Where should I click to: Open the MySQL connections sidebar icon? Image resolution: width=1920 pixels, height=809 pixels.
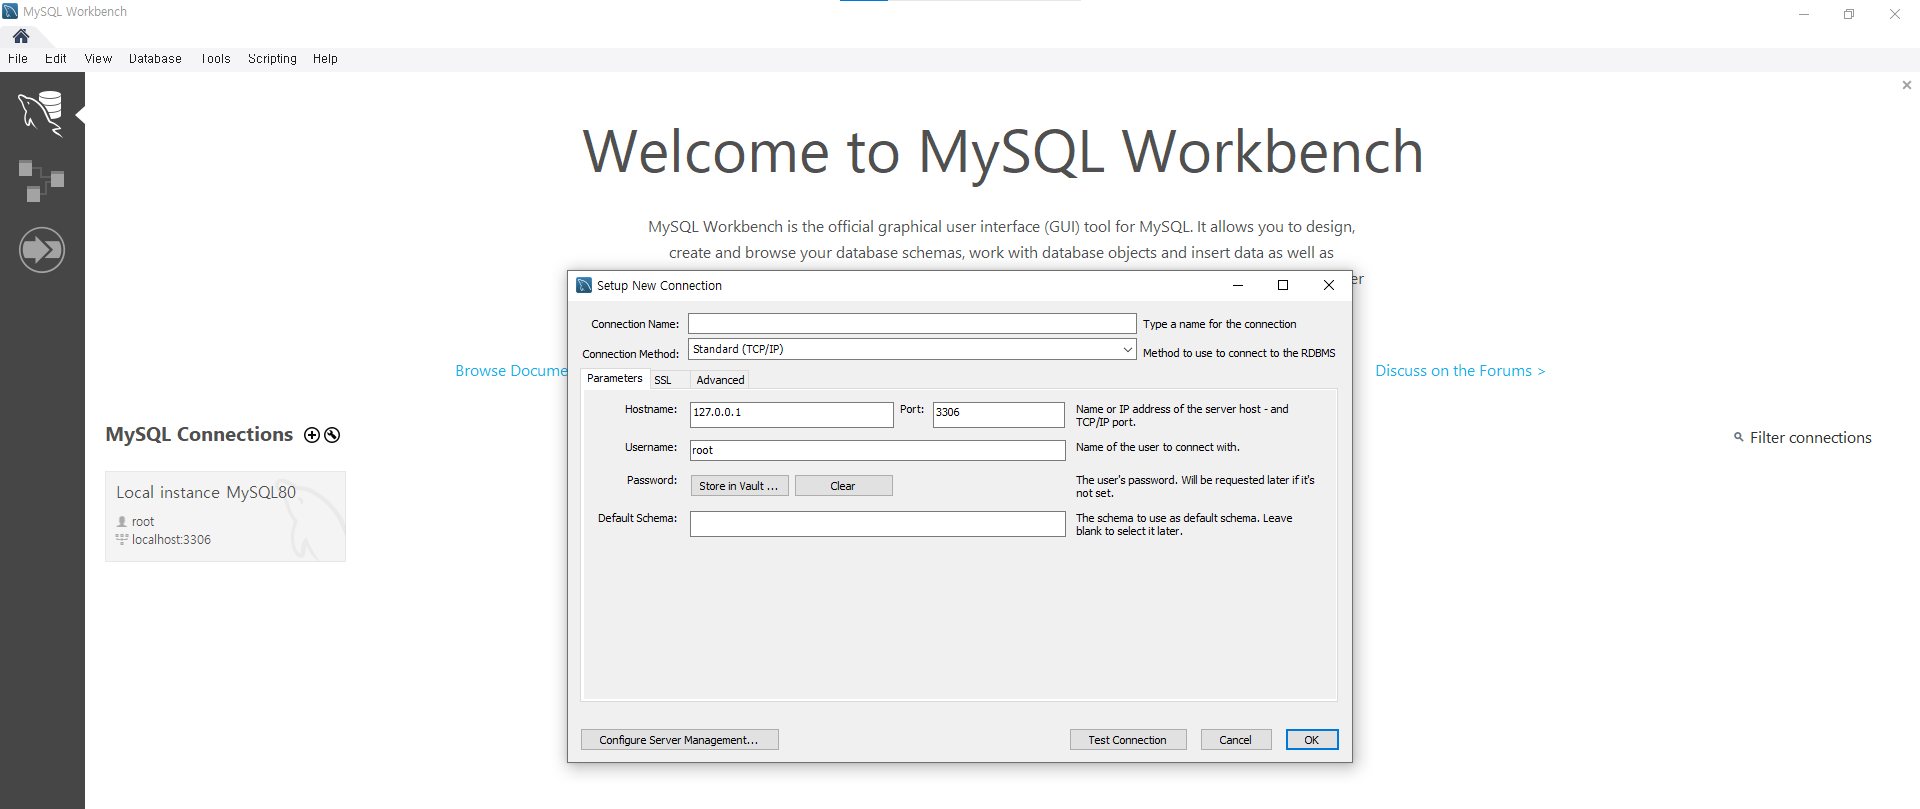click(41, 113)
